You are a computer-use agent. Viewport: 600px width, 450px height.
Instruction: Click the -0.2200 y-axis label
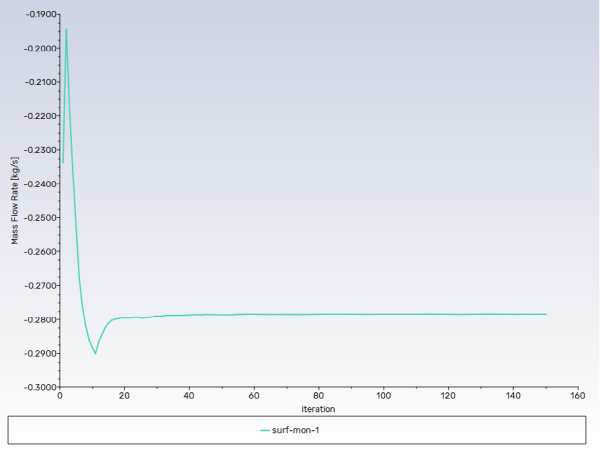coord(40,116)
